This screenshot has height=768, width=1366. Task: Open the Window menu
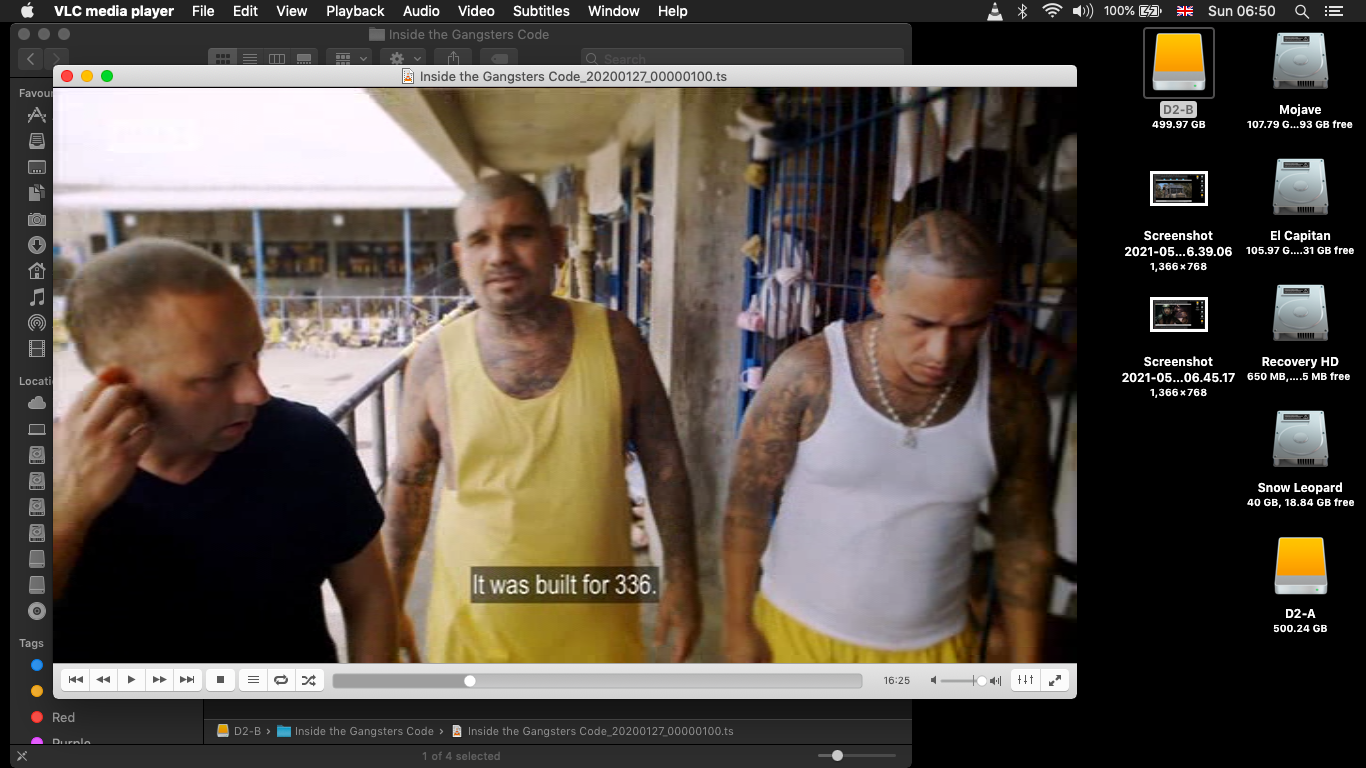point(614,11)
